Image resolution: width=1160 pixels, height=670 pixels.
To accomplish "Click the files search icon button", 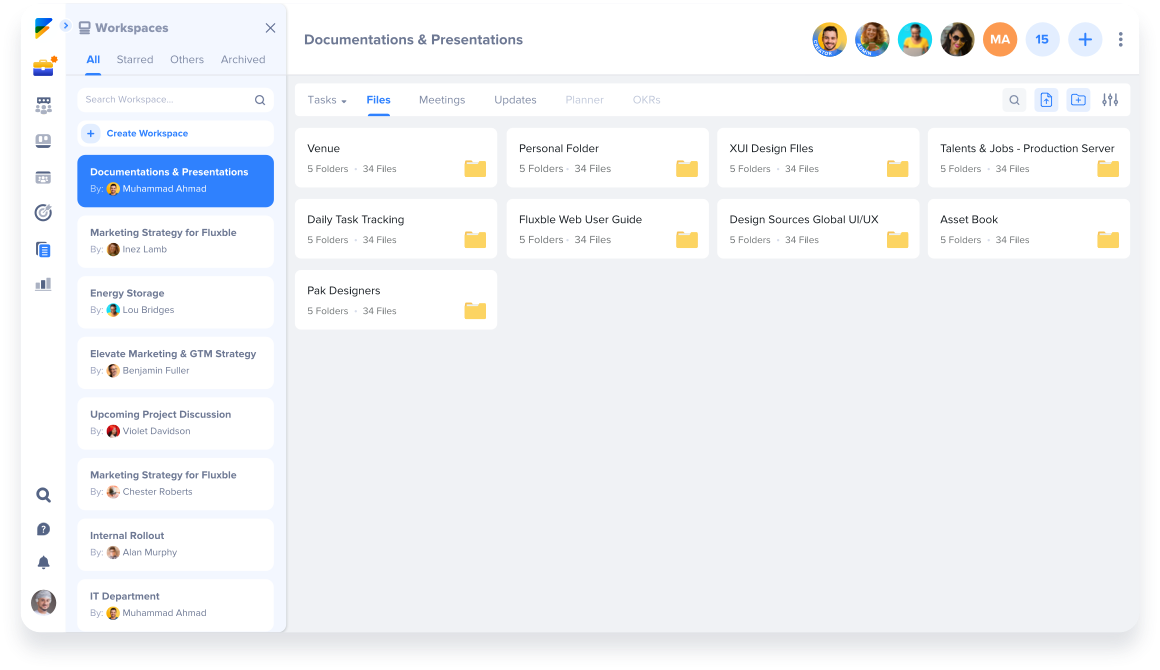I will point(1014,100).
